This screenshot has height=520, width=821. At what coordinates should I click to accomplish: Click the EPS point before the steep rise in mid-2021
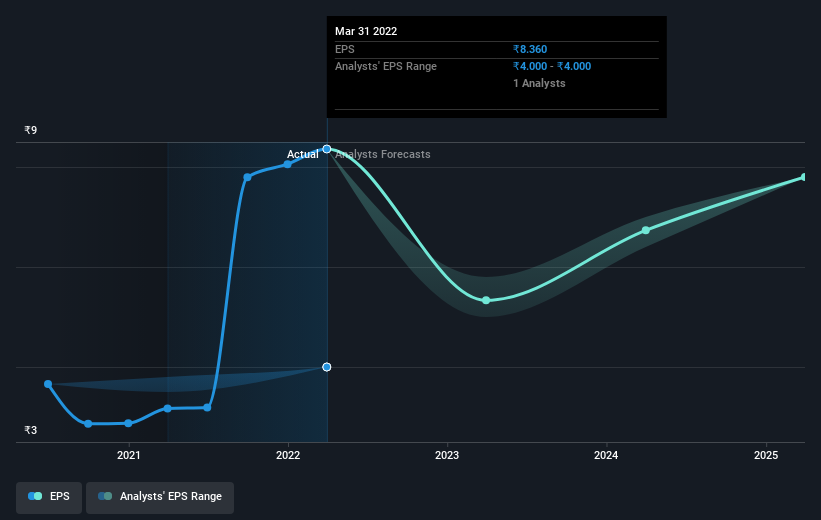(207, 407)
